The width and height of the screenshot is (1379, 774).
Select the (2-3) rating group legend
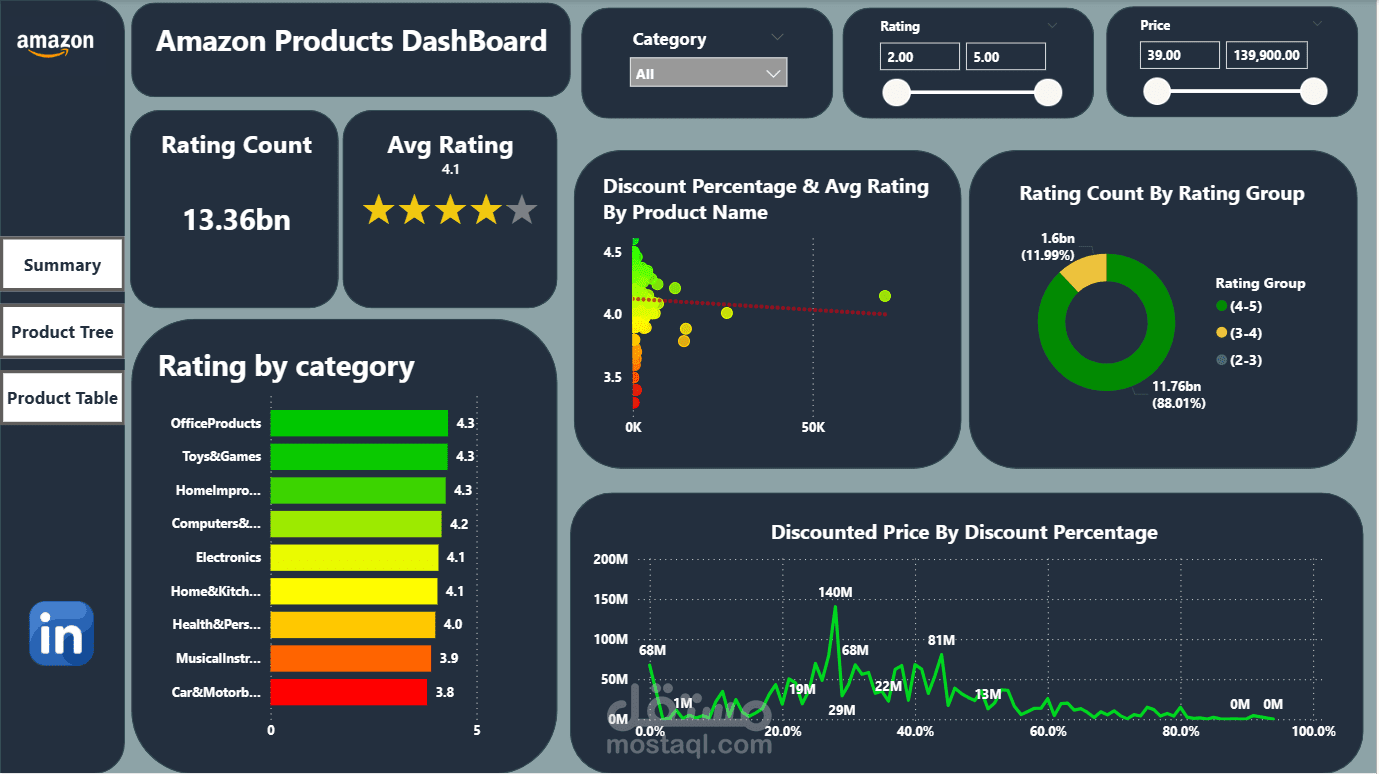point(1240,360)
